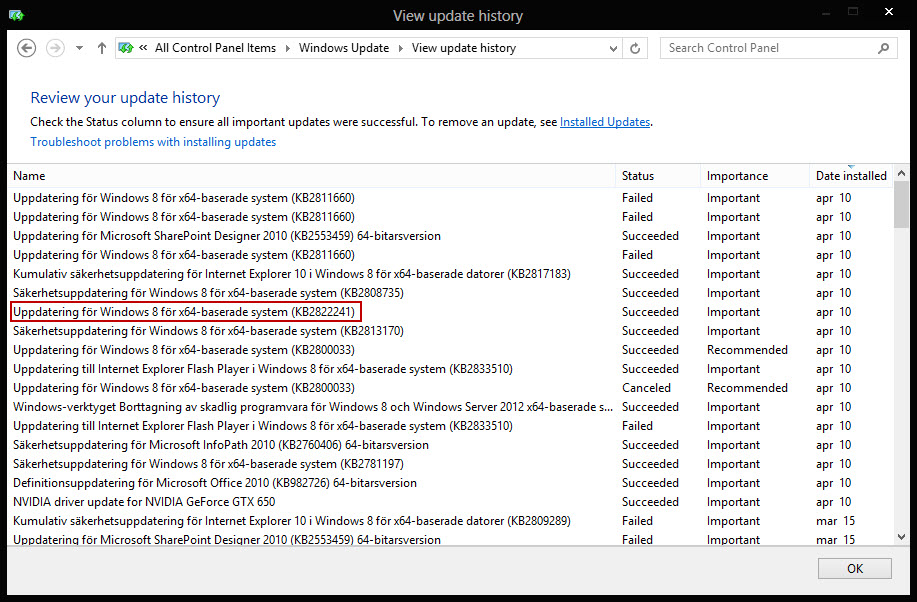This screenshot has width=917, height=602.
Task: Sort by Date installed column header
Action: [851, 176]
